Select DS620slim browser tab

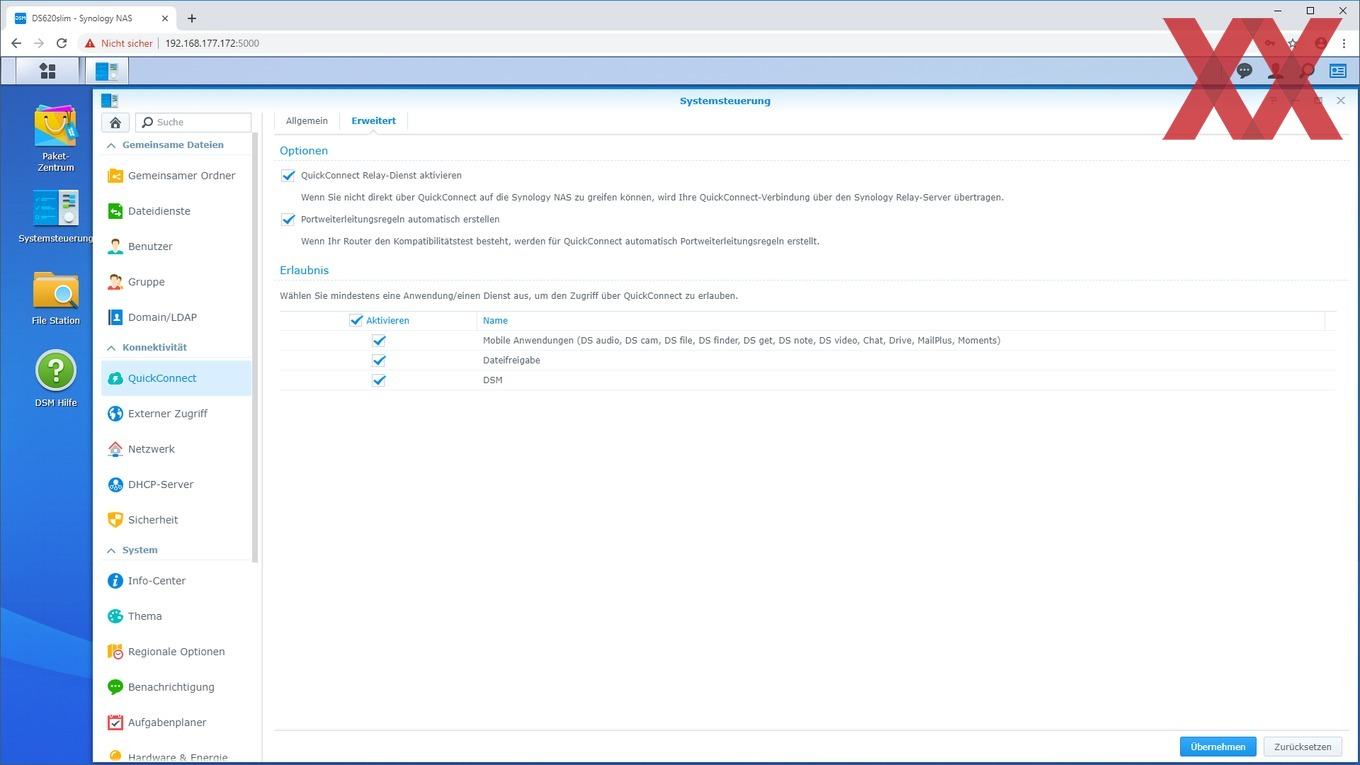coord(90,18)
